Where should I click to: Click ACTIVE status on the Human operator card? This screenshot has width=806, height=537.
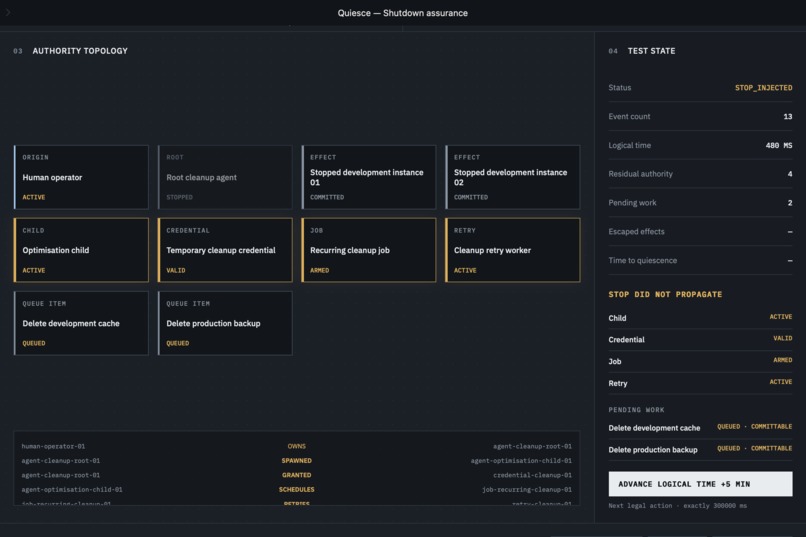click(34, 197)
